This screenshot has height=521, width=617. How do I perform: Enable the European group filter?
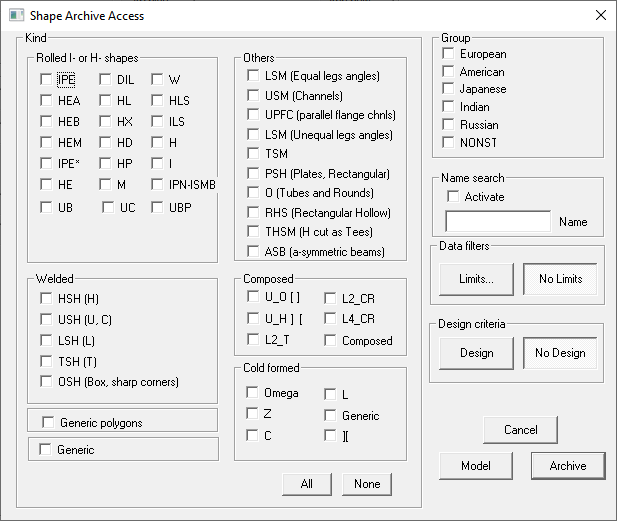pos(448,53)
